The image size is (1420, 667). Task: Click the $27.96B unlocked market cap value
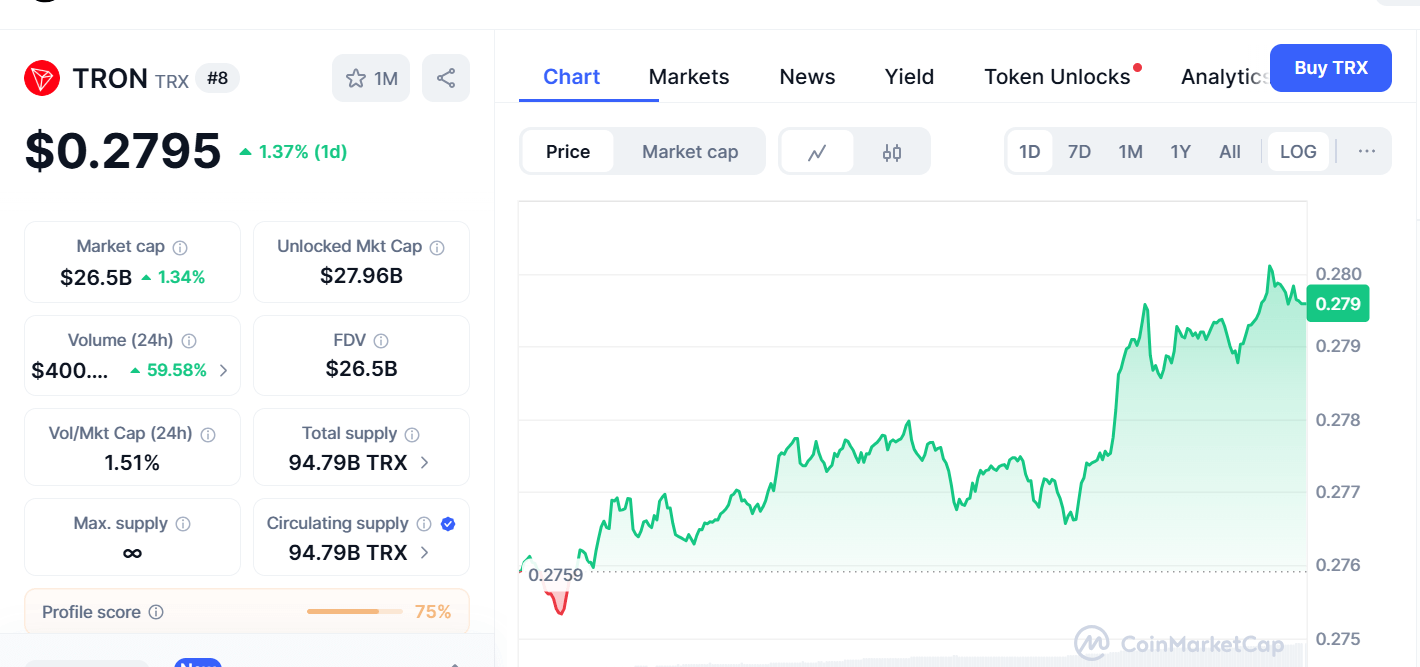(x=361, y=275)
